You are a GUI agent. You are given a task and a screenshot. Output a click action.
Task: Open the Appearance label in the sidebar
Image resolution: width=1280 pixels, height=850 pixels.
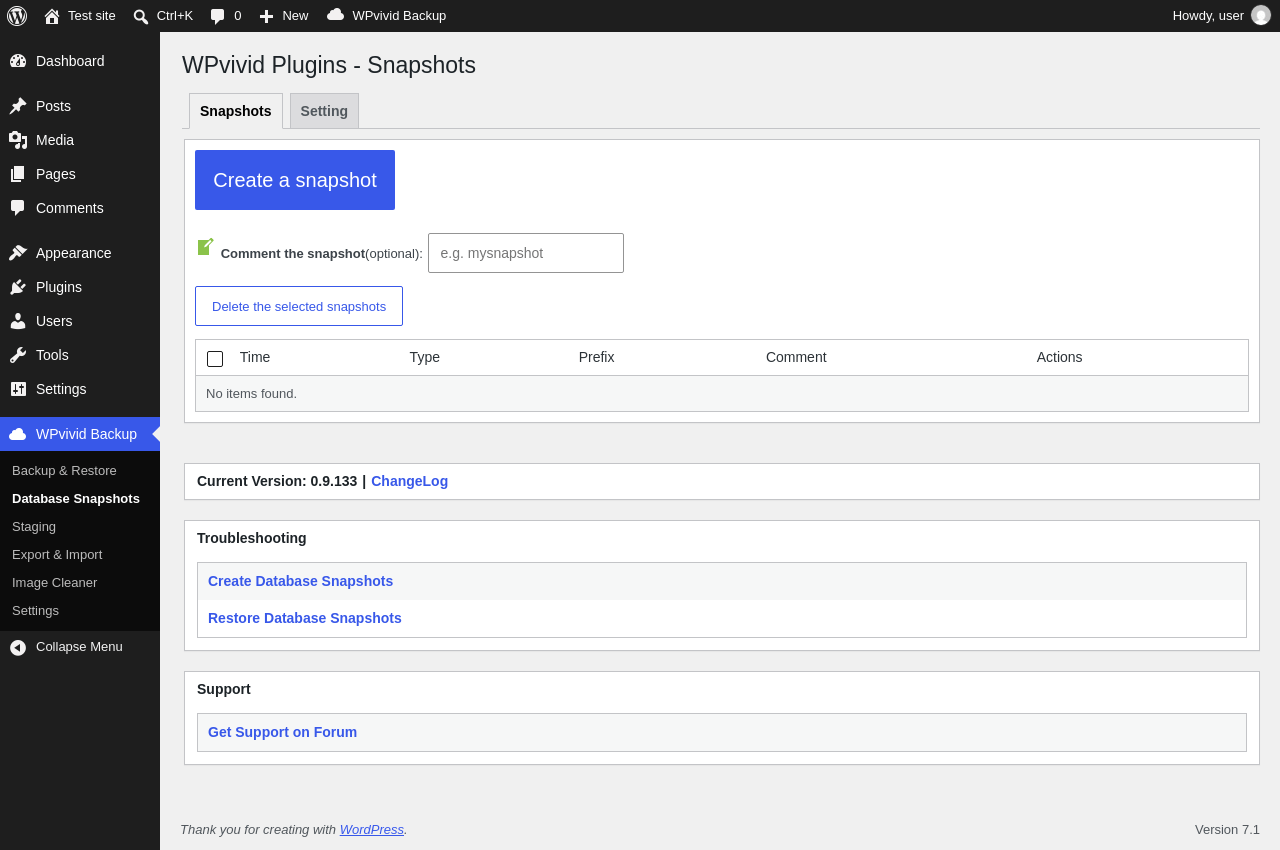74,253
